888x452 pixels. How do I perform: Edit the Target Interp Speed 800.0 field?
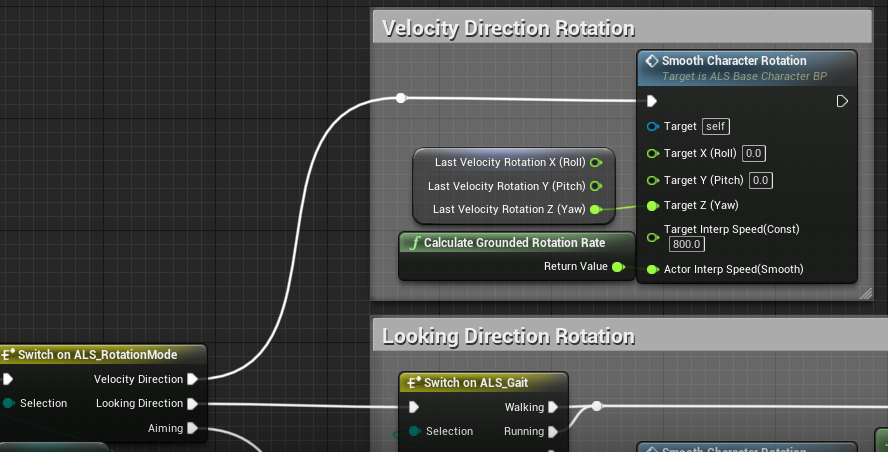(x=685, y=245)
